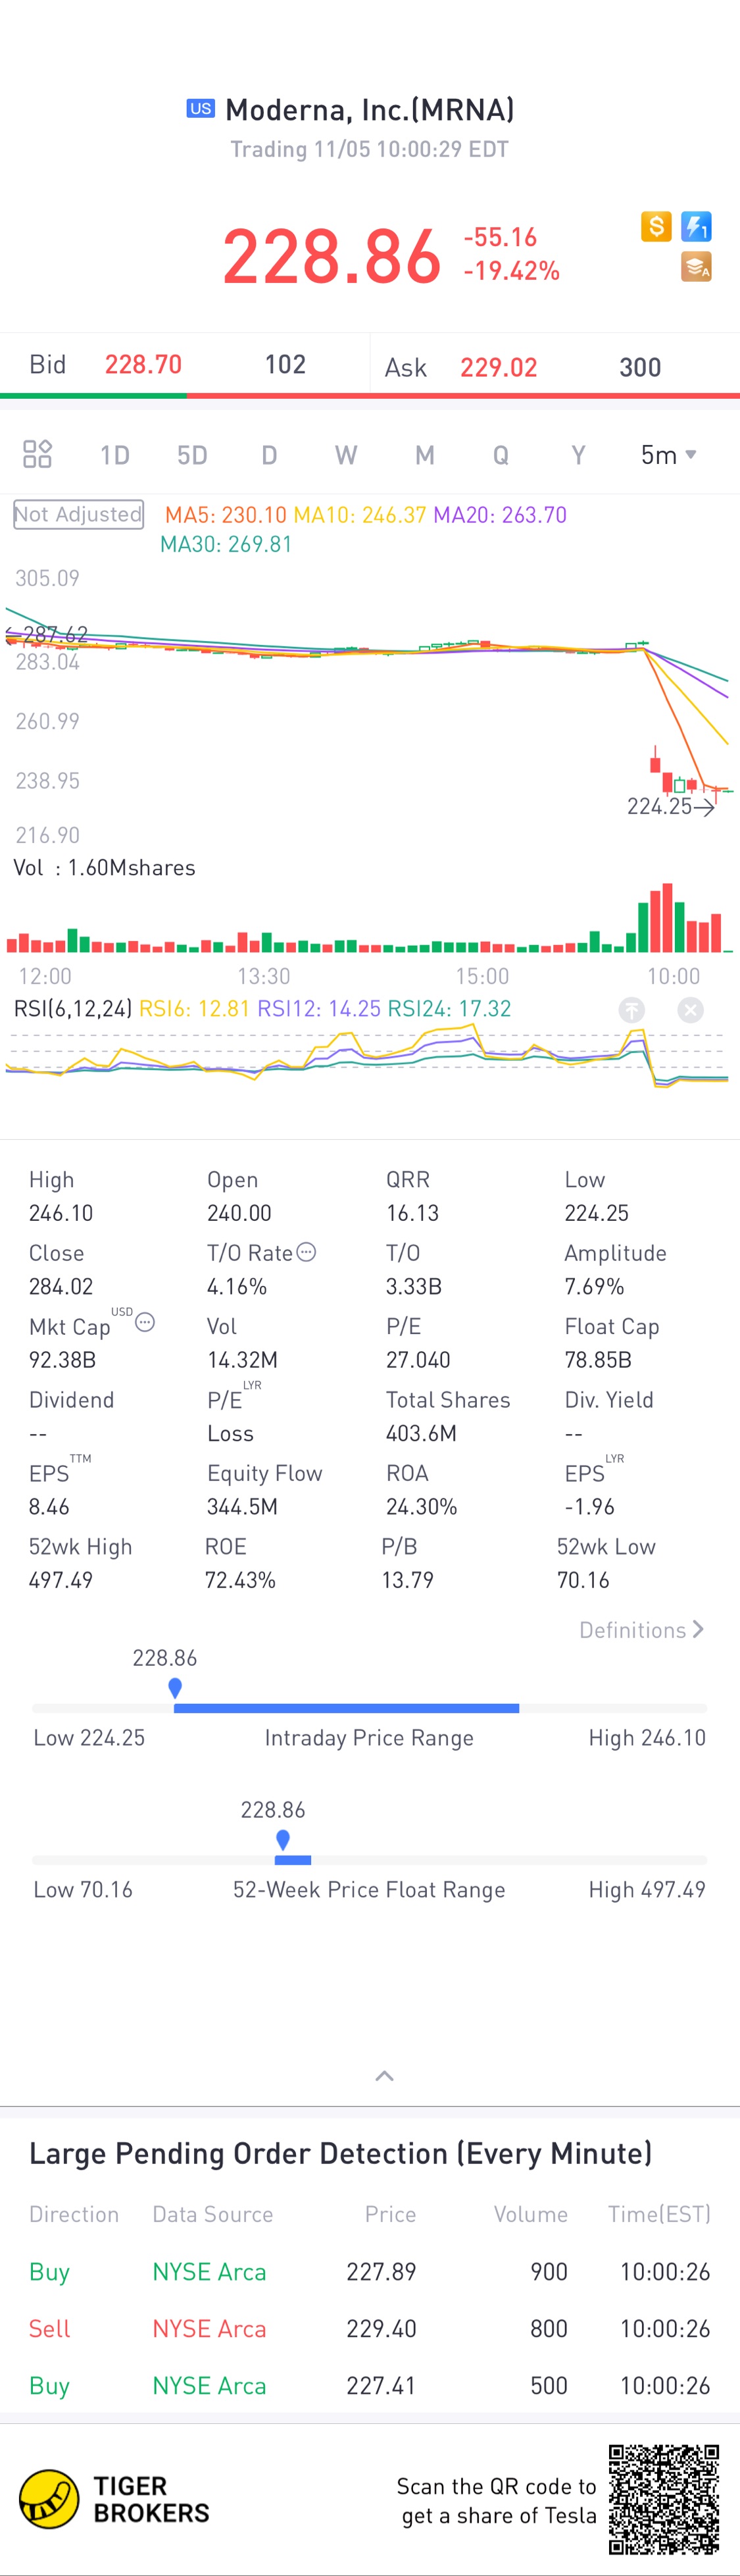The width and height of the screenshot is (740, 2576).
Task: Select the Buy order row at 227.89
Action: point(370,2271)
